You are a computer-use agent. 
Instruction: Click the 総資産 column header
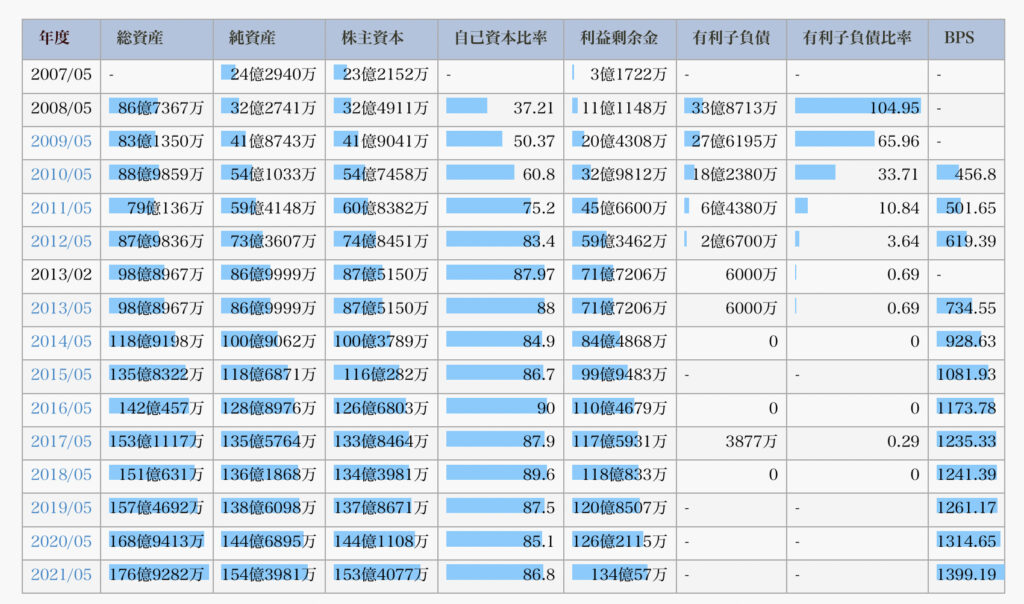157,39
